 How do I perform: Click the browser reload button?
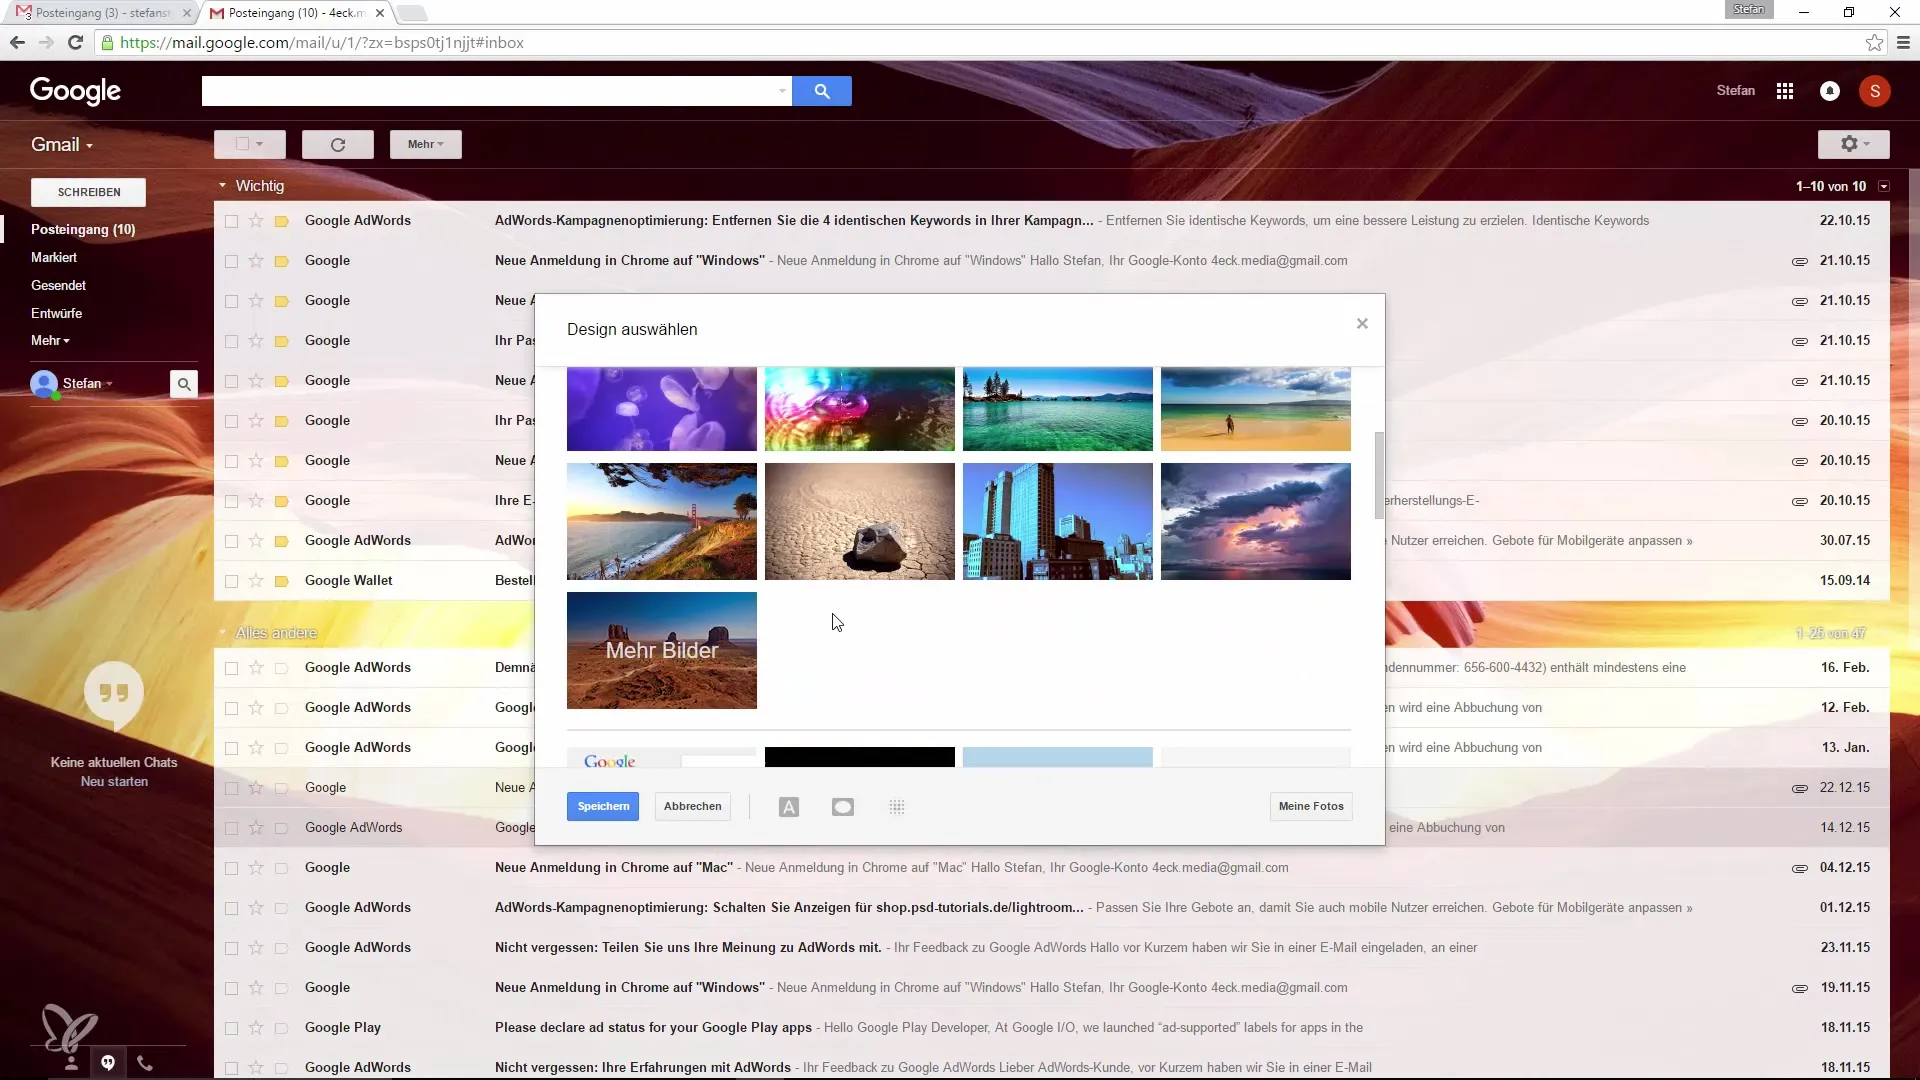[75, 43]
